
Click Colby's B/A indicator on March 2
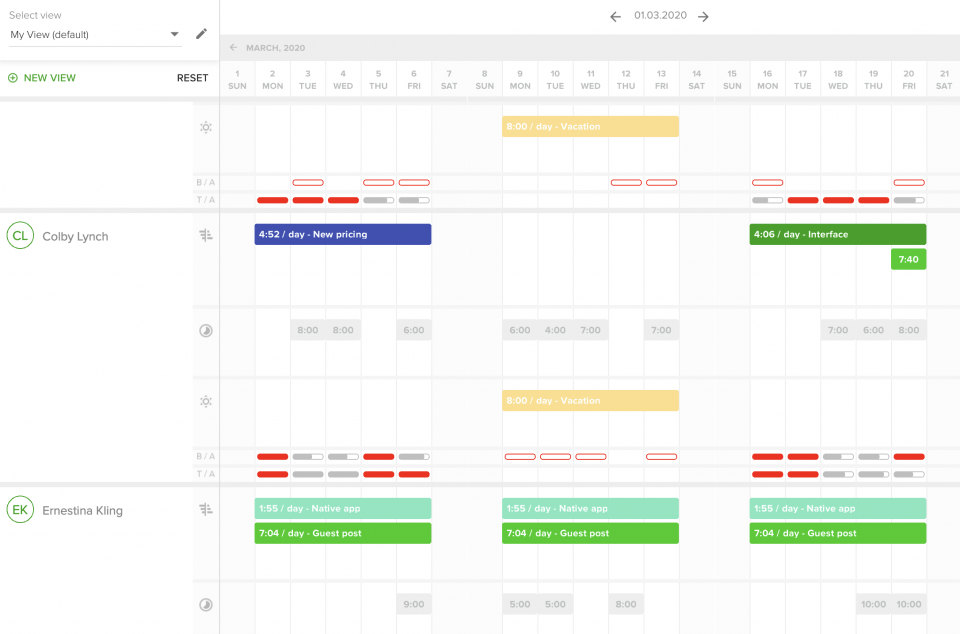click(x=272, y=457)
